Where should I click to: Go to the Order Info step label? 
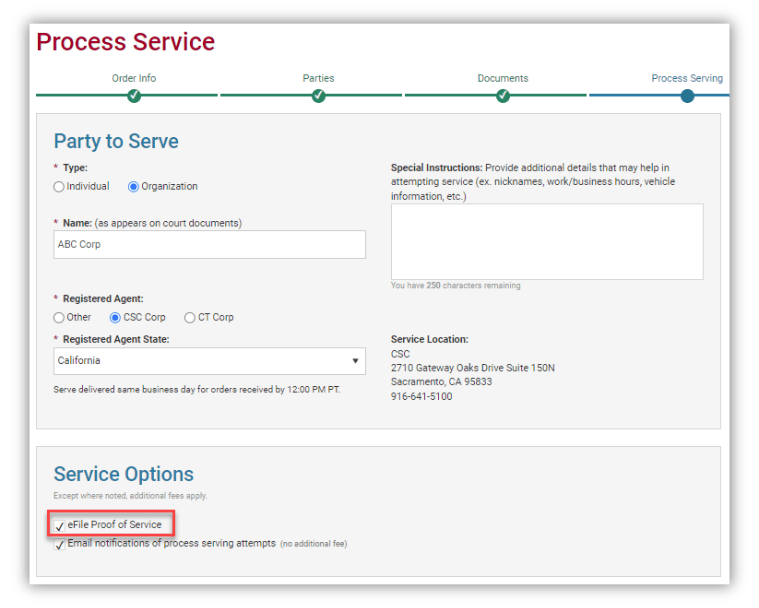pos(134,78)
